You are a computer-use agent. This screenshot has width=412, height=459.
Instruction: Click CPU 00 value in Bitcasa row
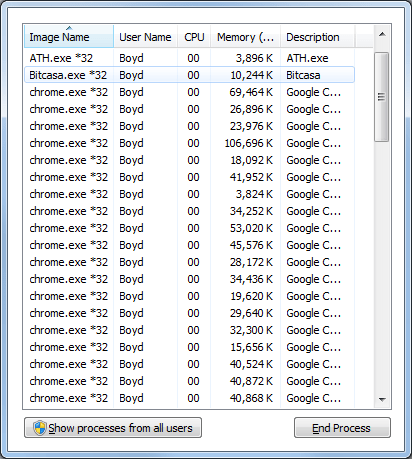click(193, 75)
